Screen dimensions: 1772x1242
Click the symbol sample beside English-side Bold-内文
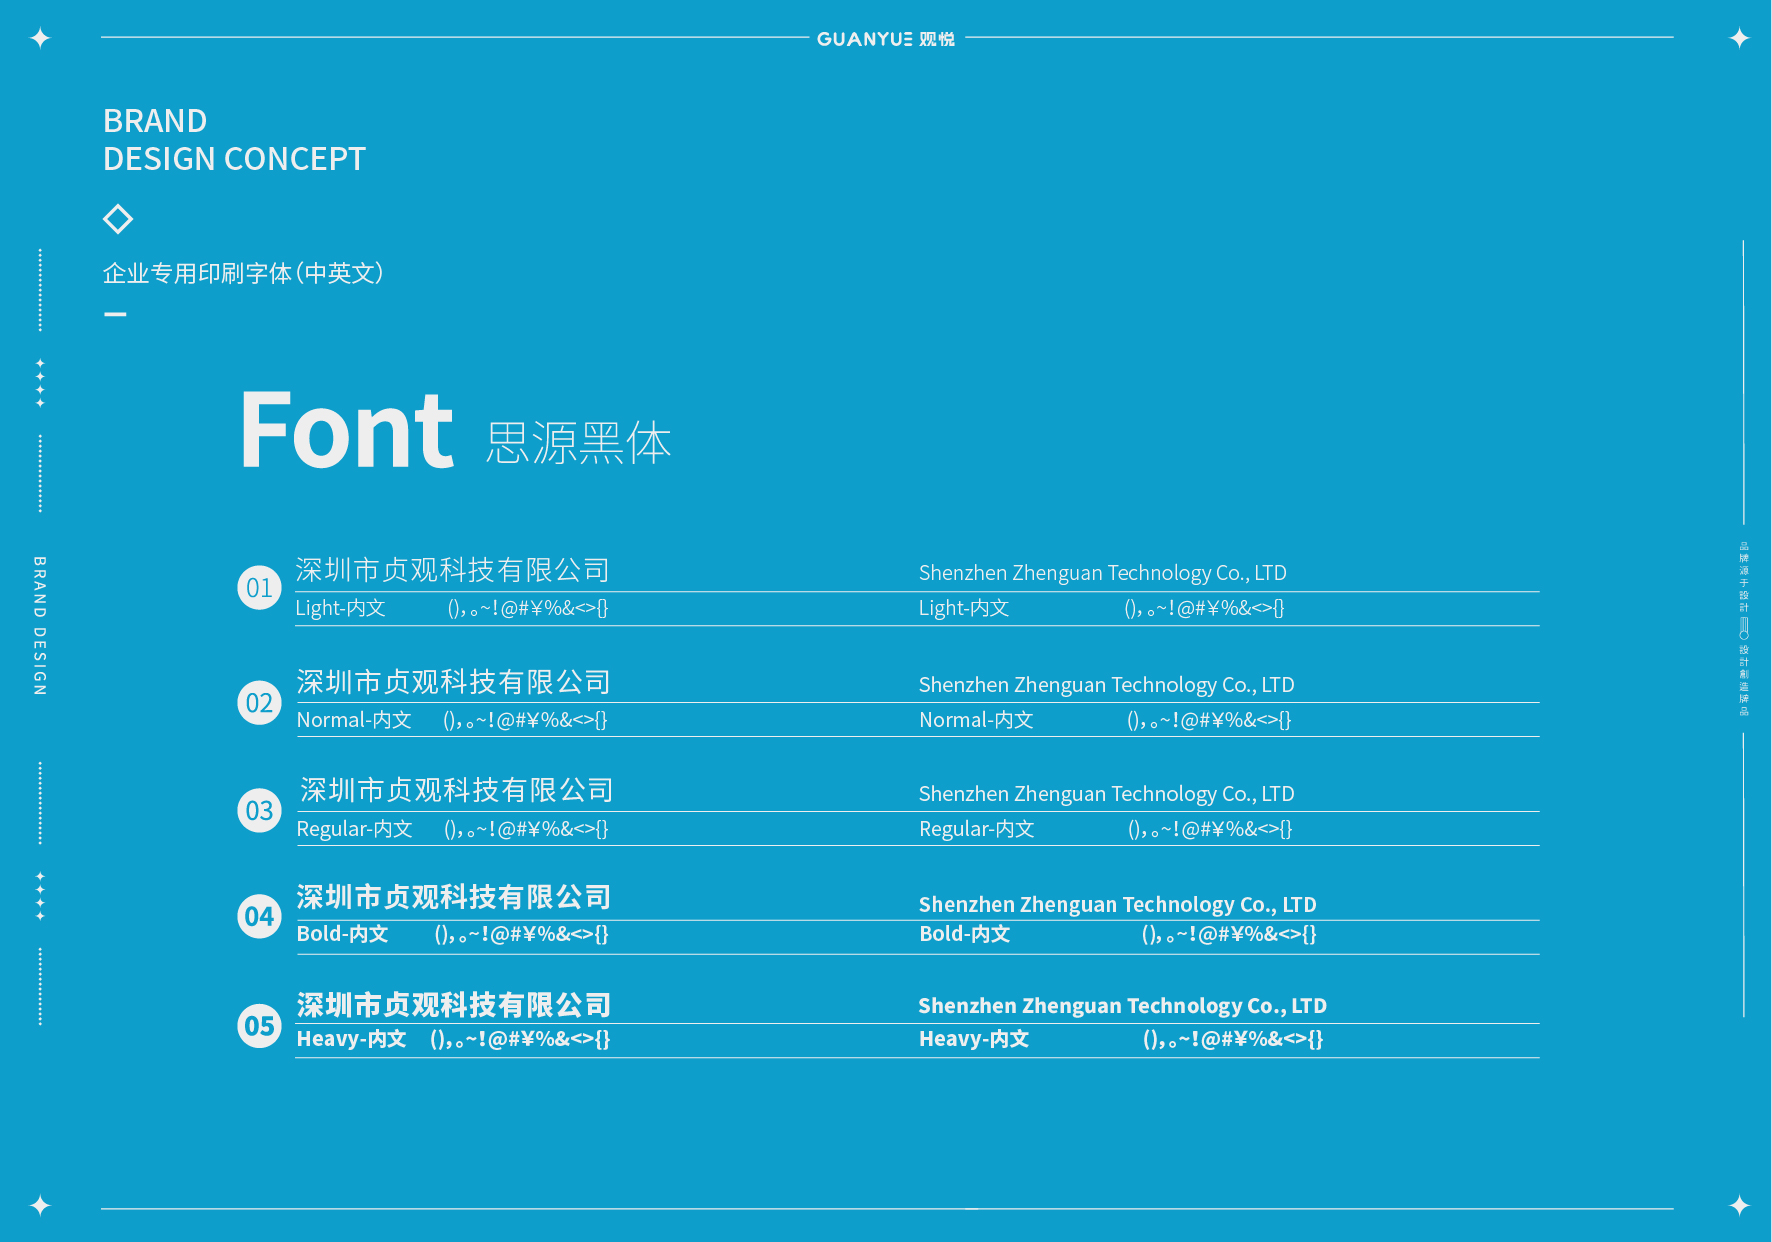click(1229, 934)
